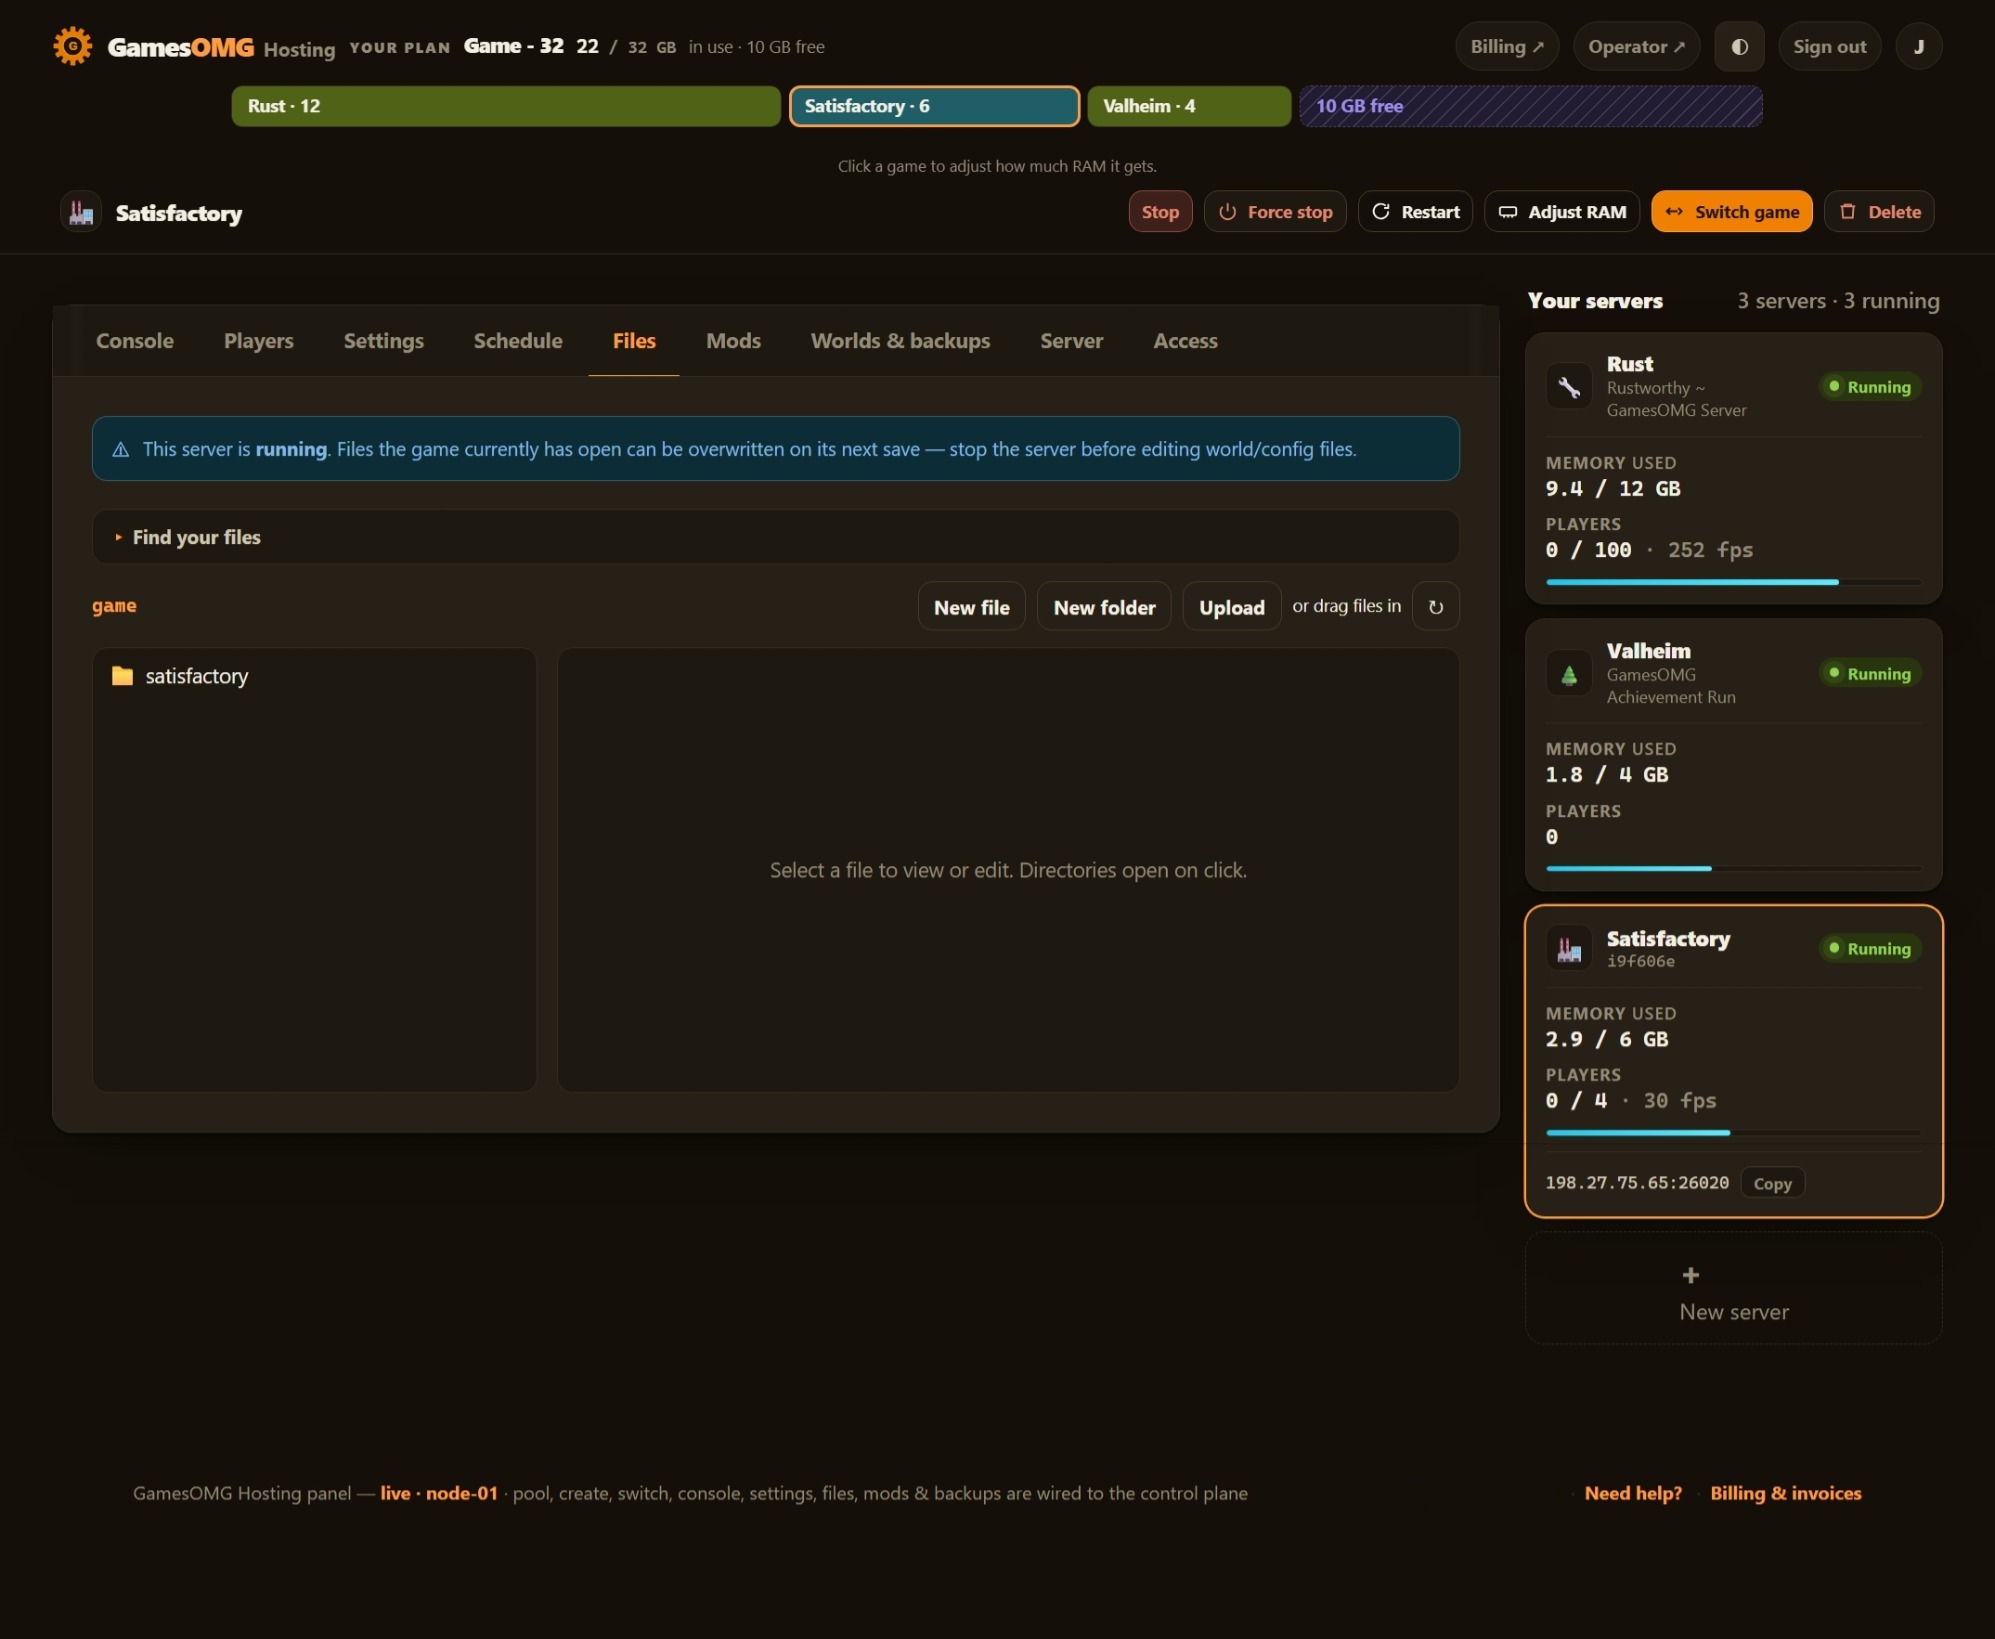Toggle the dark/light theme icon
1995x1639 pixels.
[1739, 47]
